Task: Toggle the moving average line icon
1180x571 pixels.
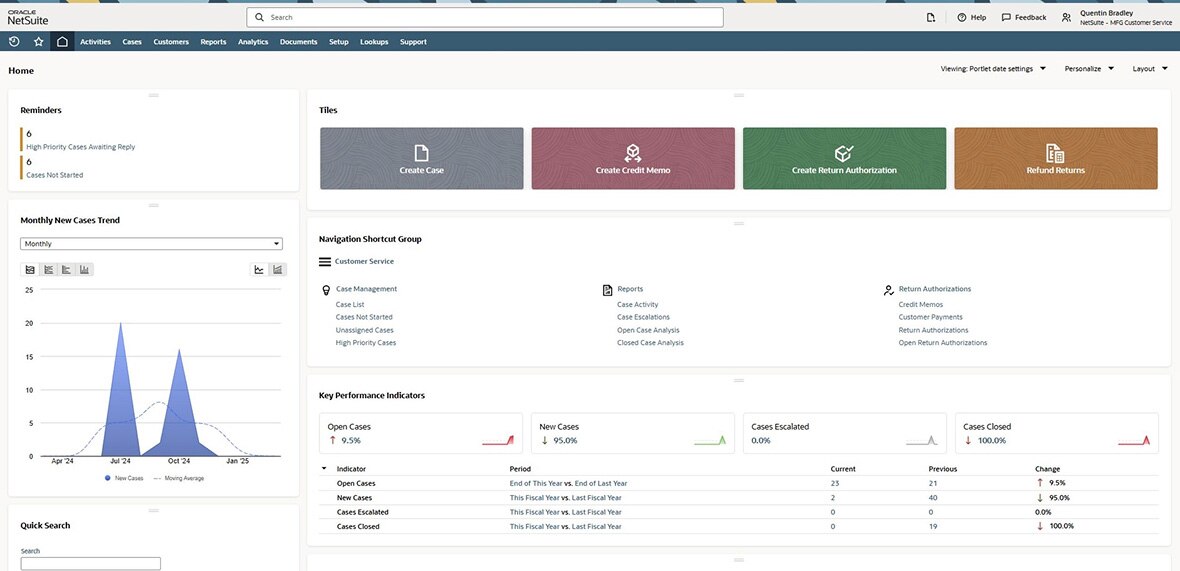Action: click(x=259, y=269)
